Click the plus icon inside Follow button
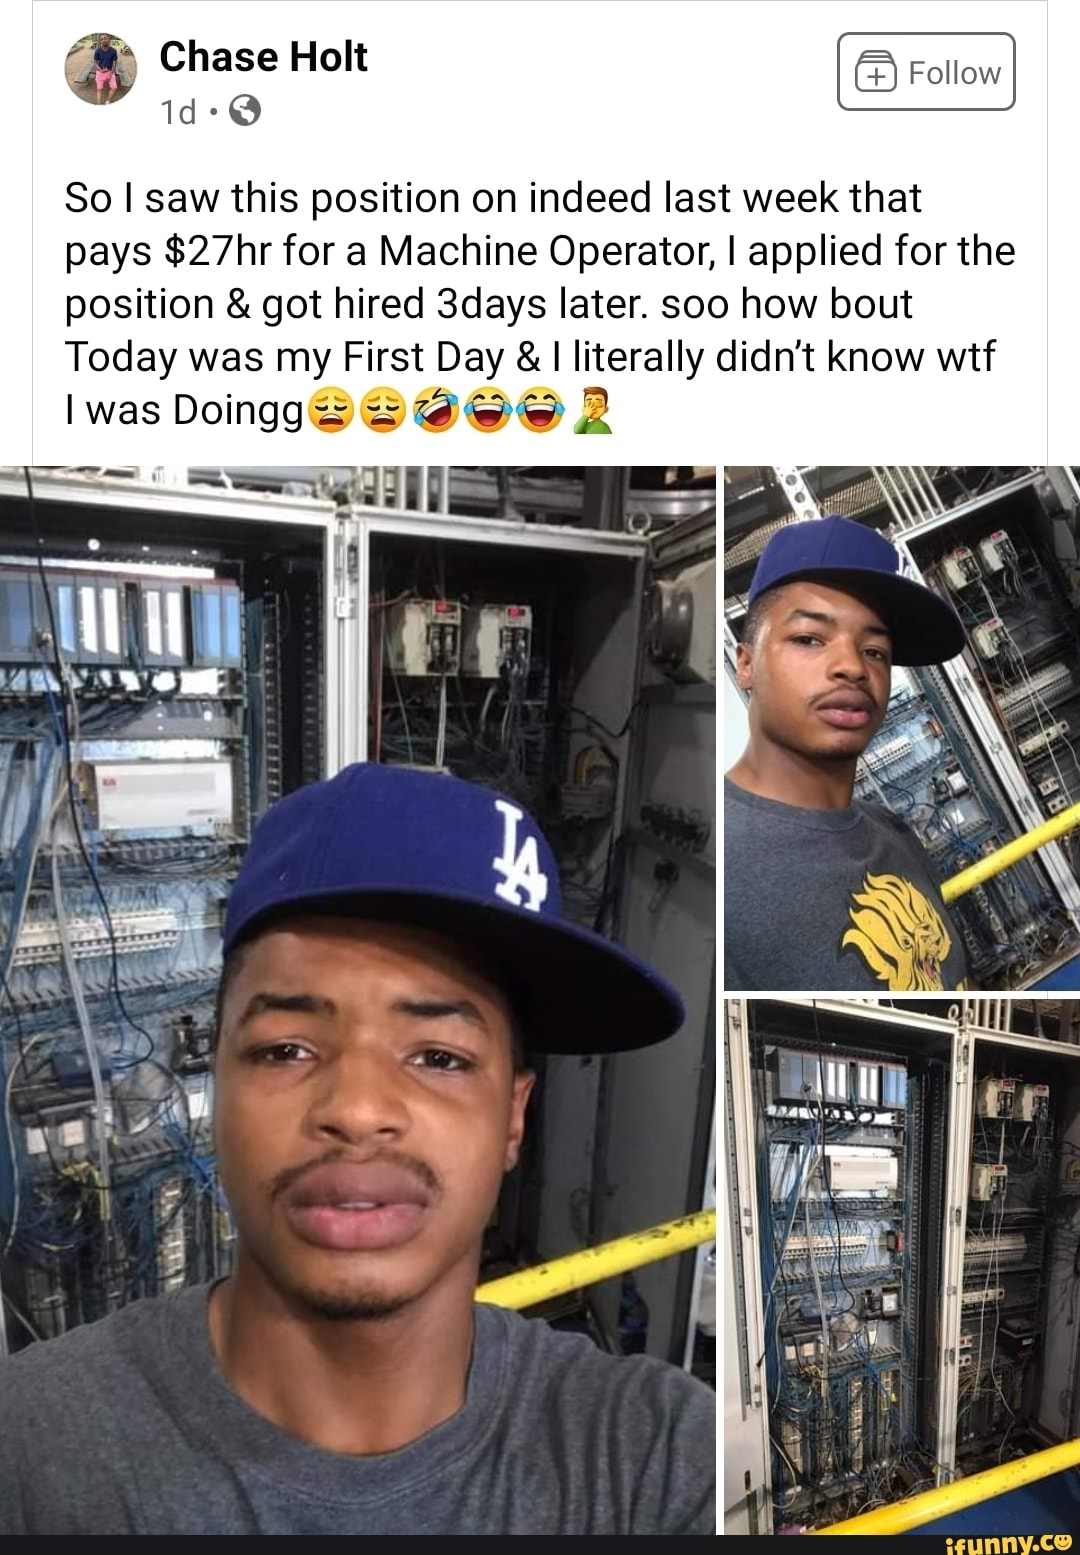The image size is (1080, 1555). [876, 73]
